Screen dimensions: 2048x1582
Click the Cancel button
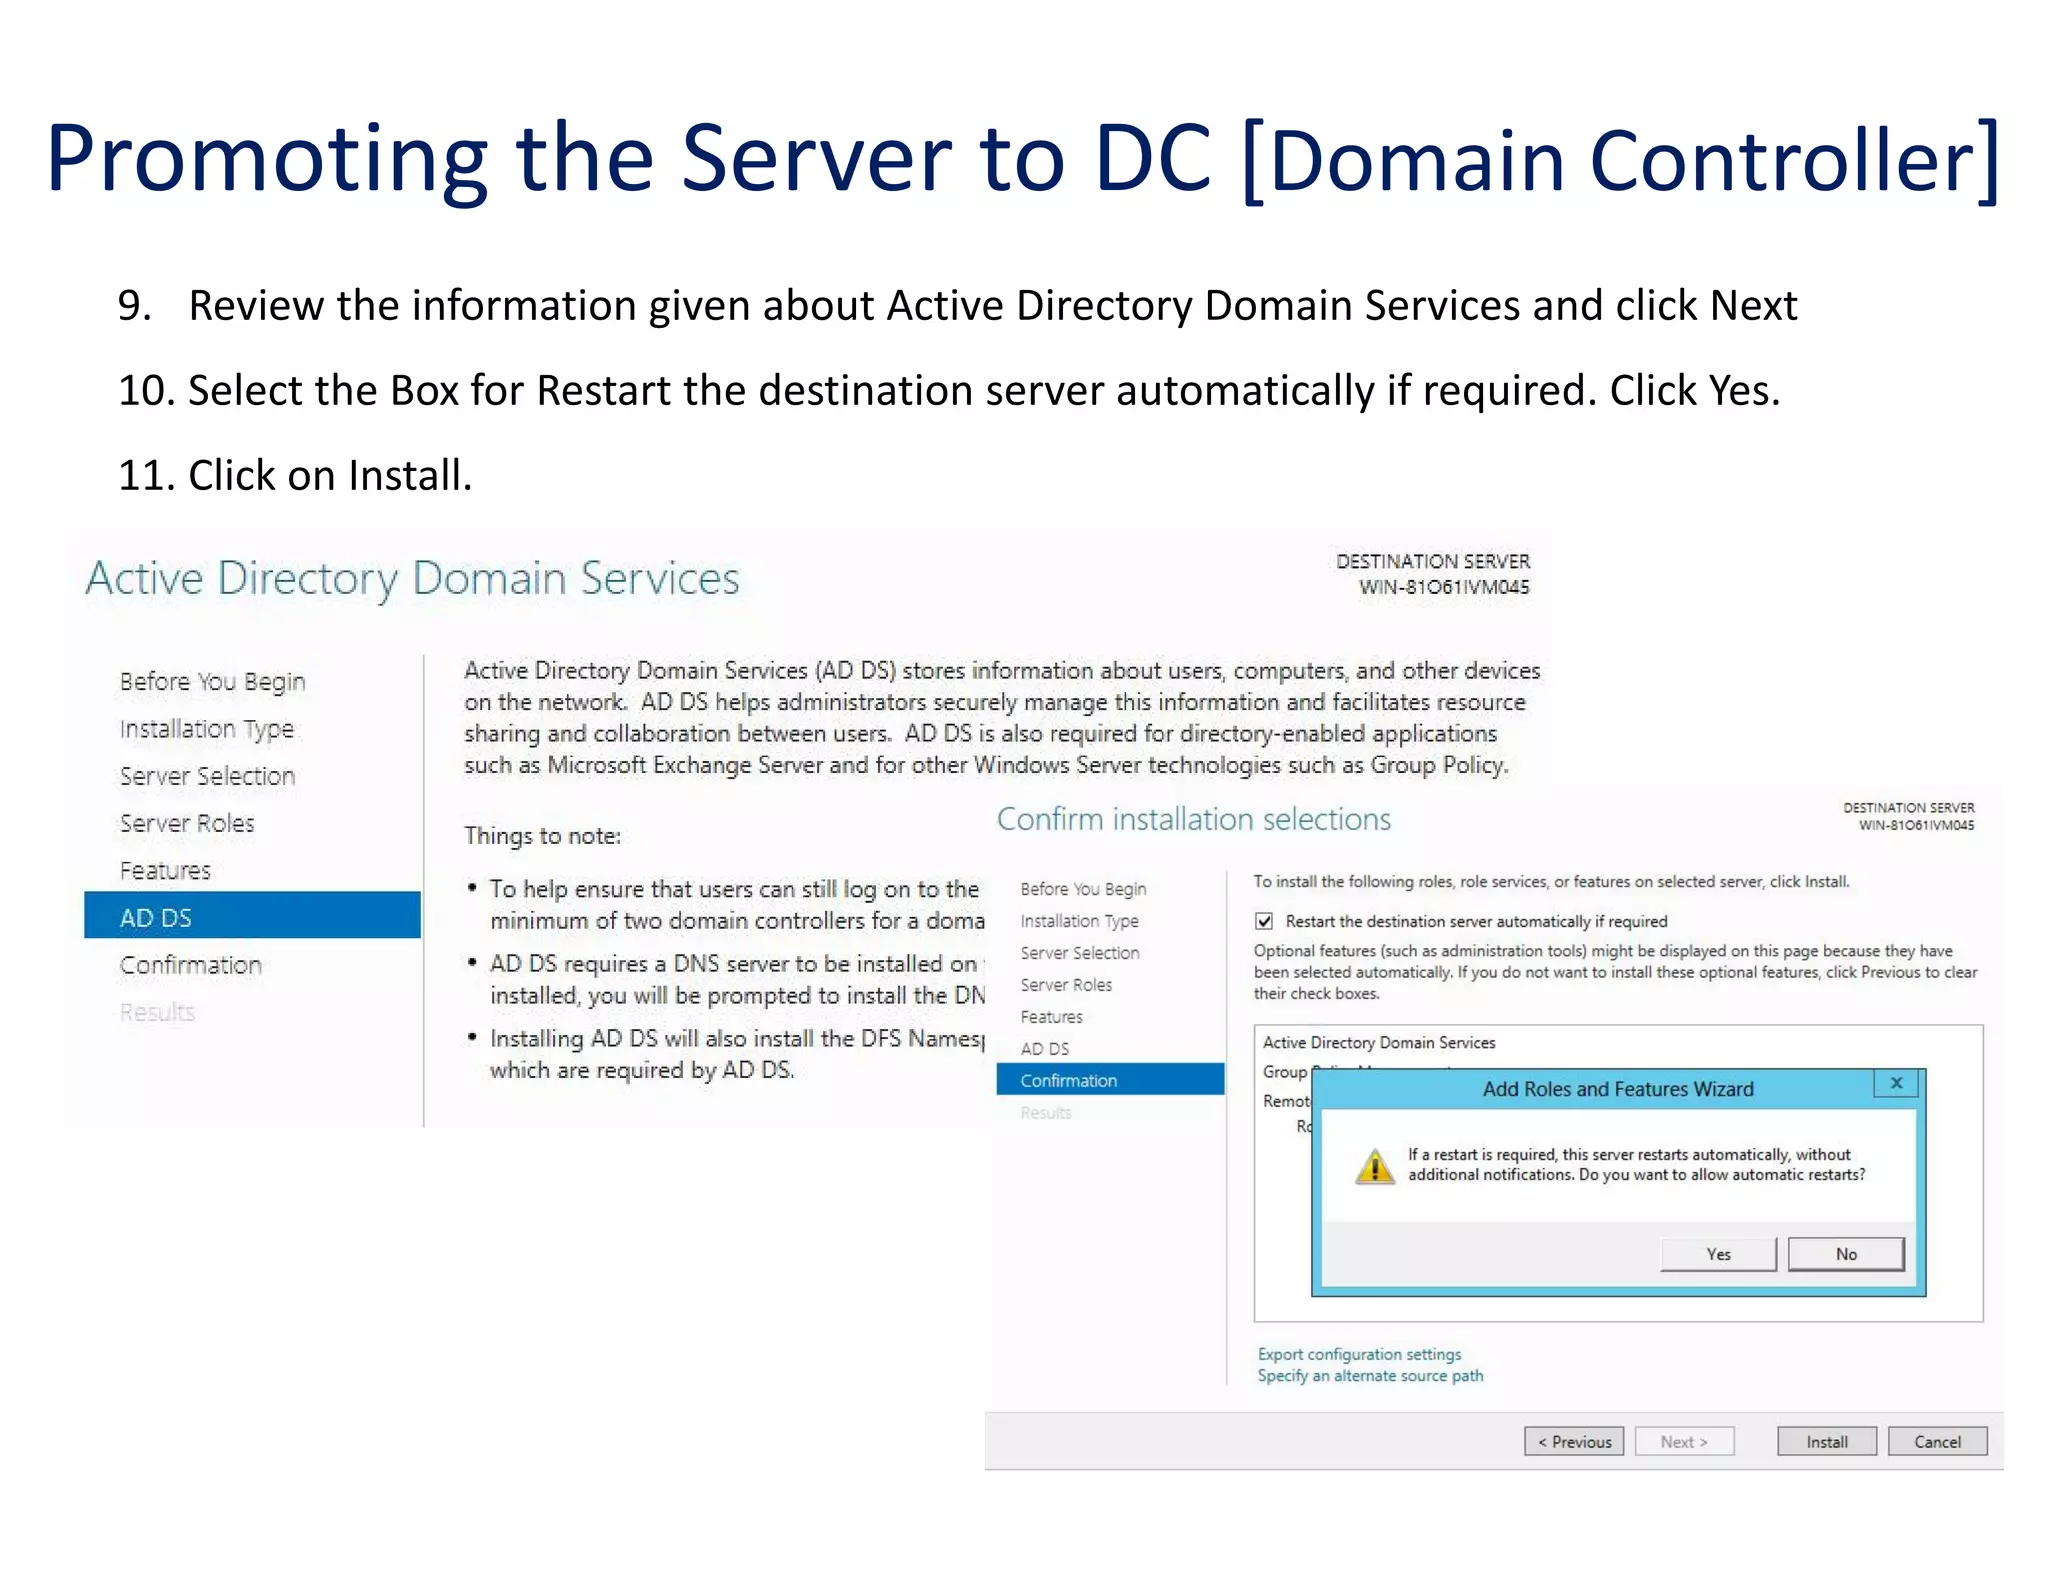(x=1937, y=1441)
